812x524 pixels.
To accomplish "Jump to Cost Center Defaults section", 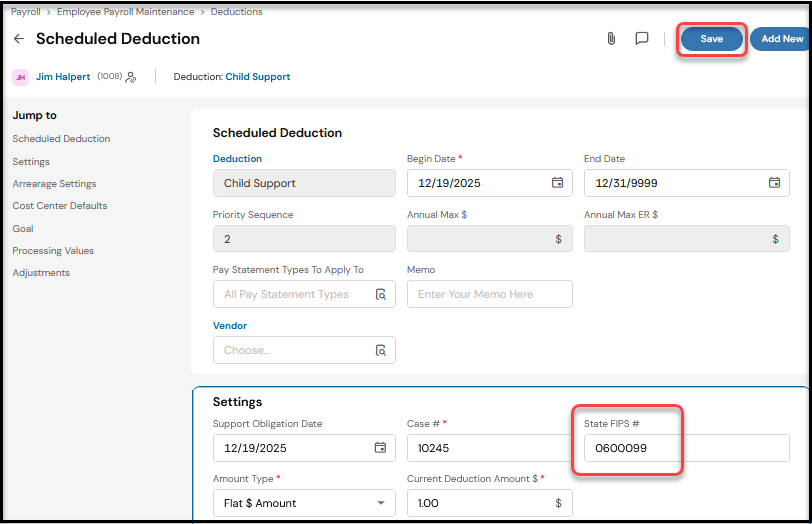I will (x=60, y=206).
